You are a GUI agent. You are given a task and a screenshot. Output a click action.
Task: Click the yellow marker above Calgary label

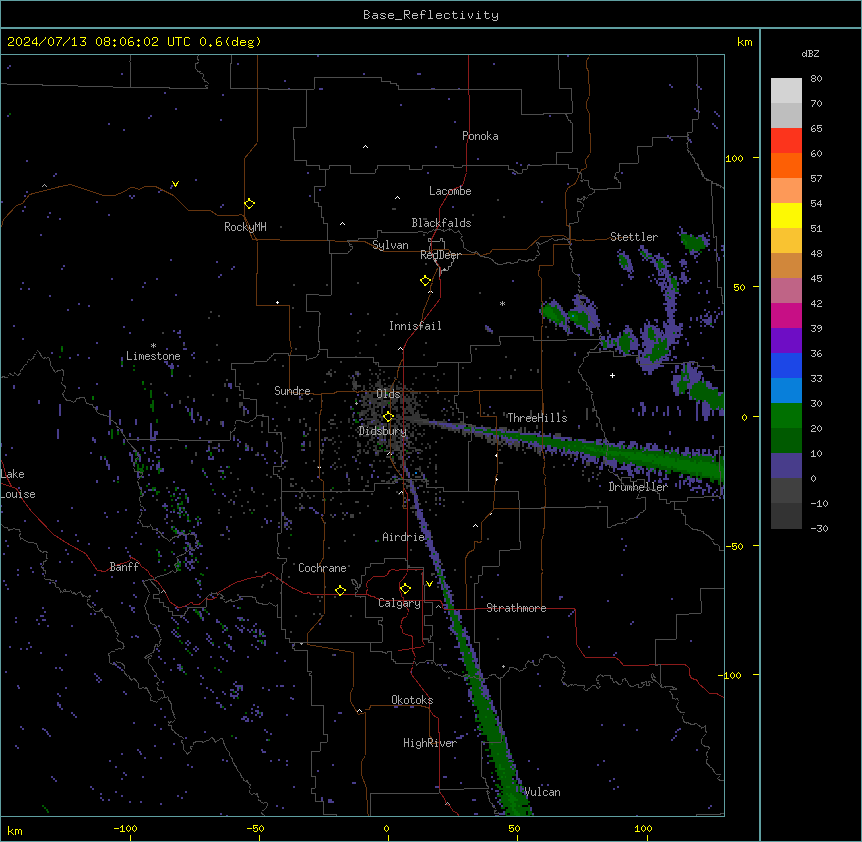pos(405,589)
